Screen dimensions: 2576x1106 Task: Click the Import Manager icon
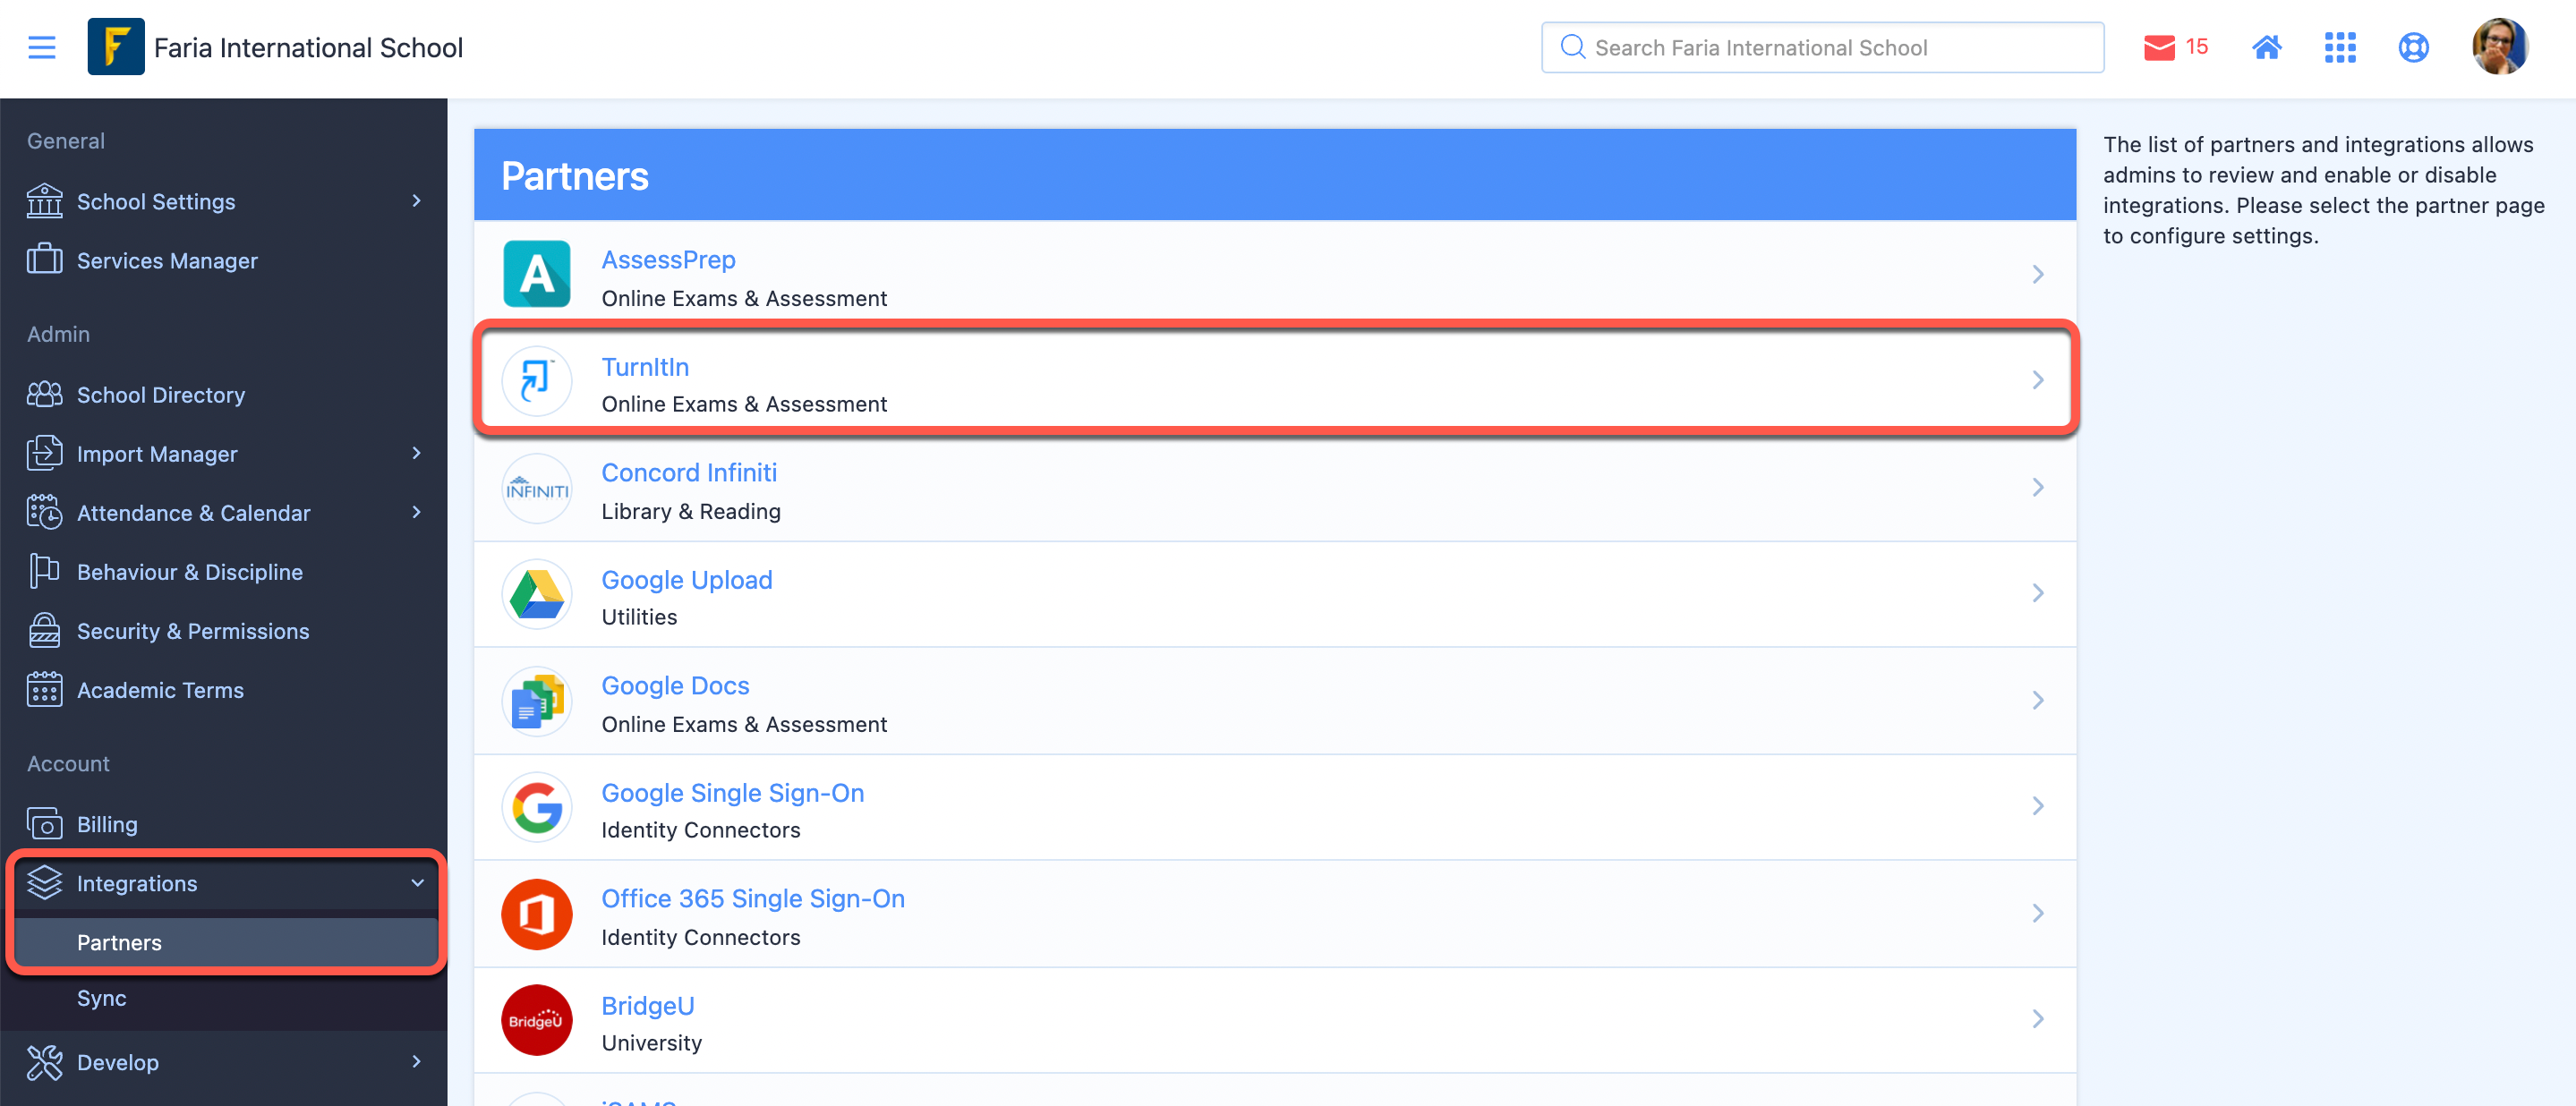point(44,453)
